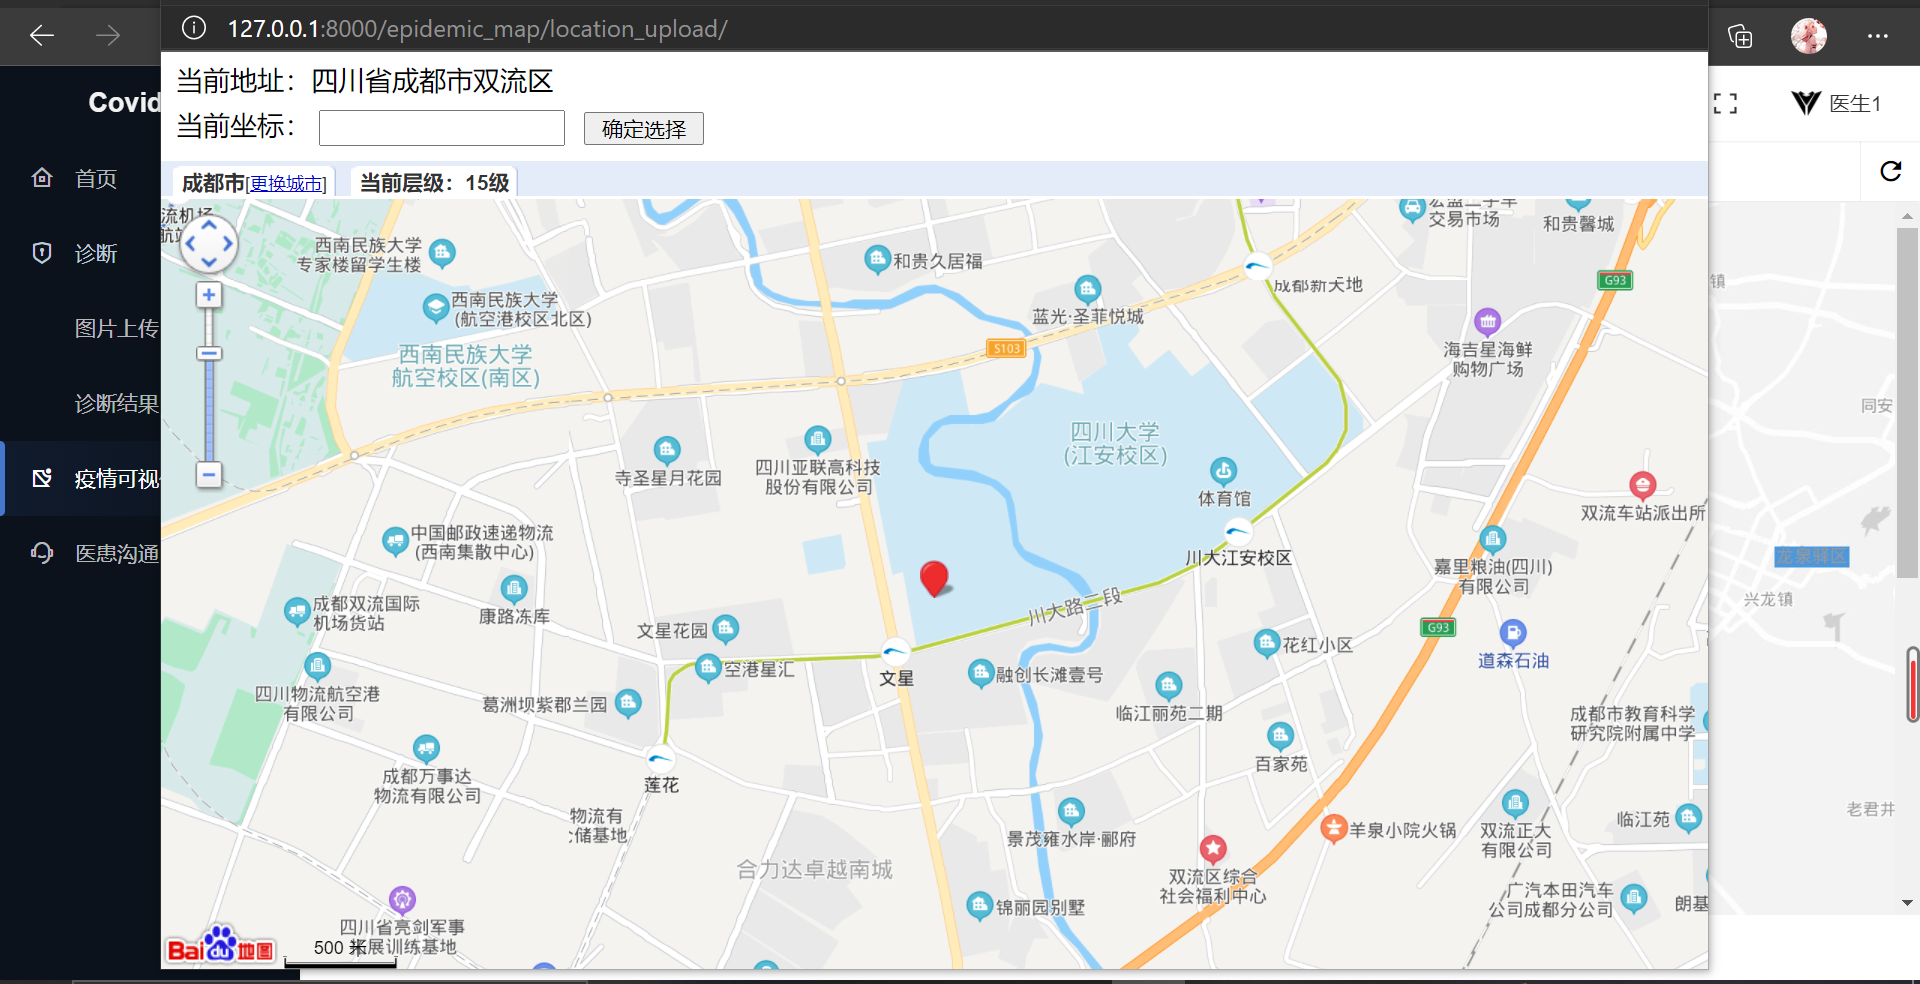This screenshot has width=1920, height=984.
Task: Click the refresh icon on the right panel
Action: (1890, 171)
